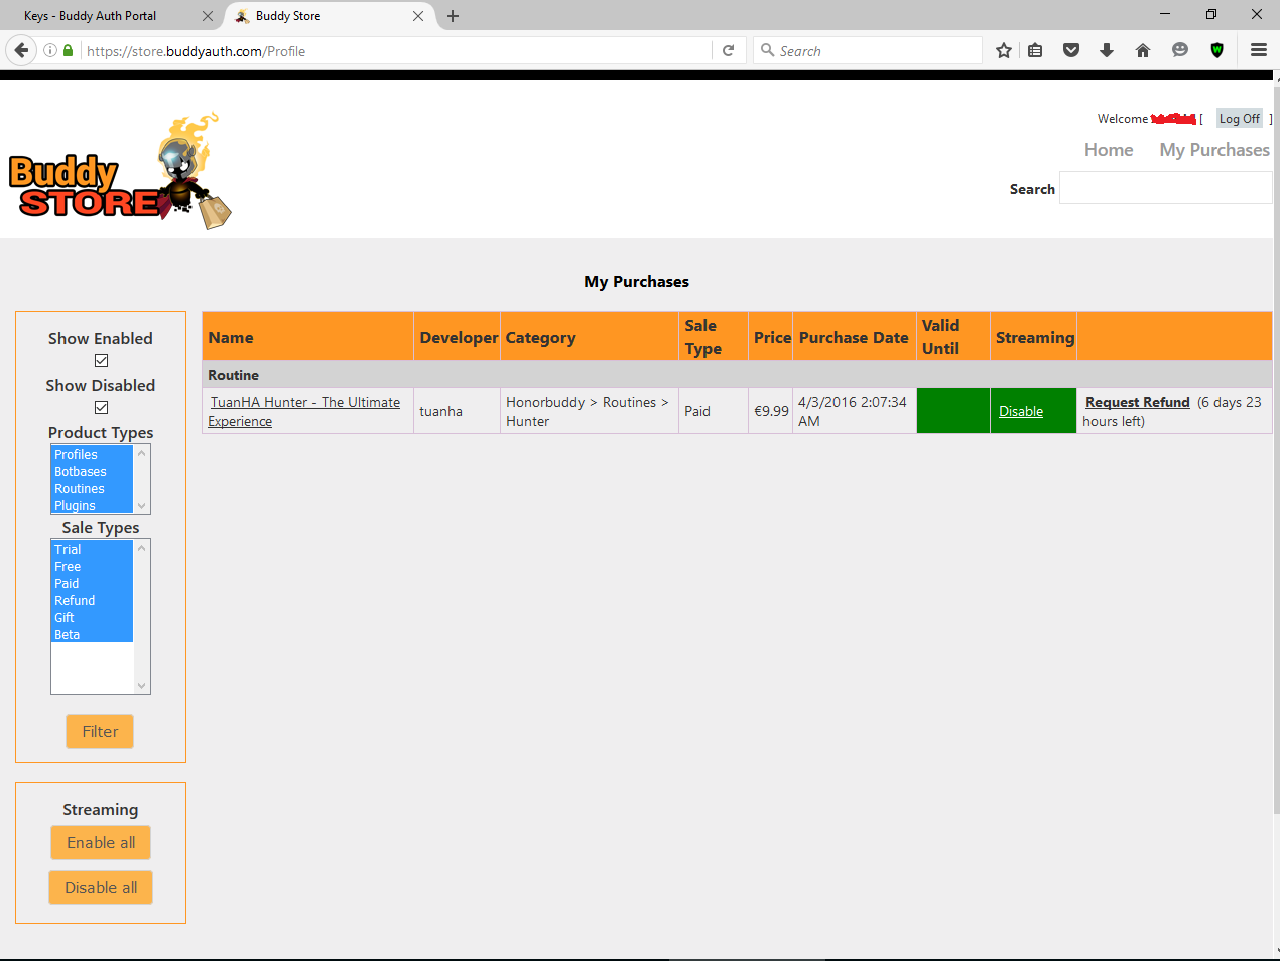Select Plugins in Product Types list

(x=92, y=505)
